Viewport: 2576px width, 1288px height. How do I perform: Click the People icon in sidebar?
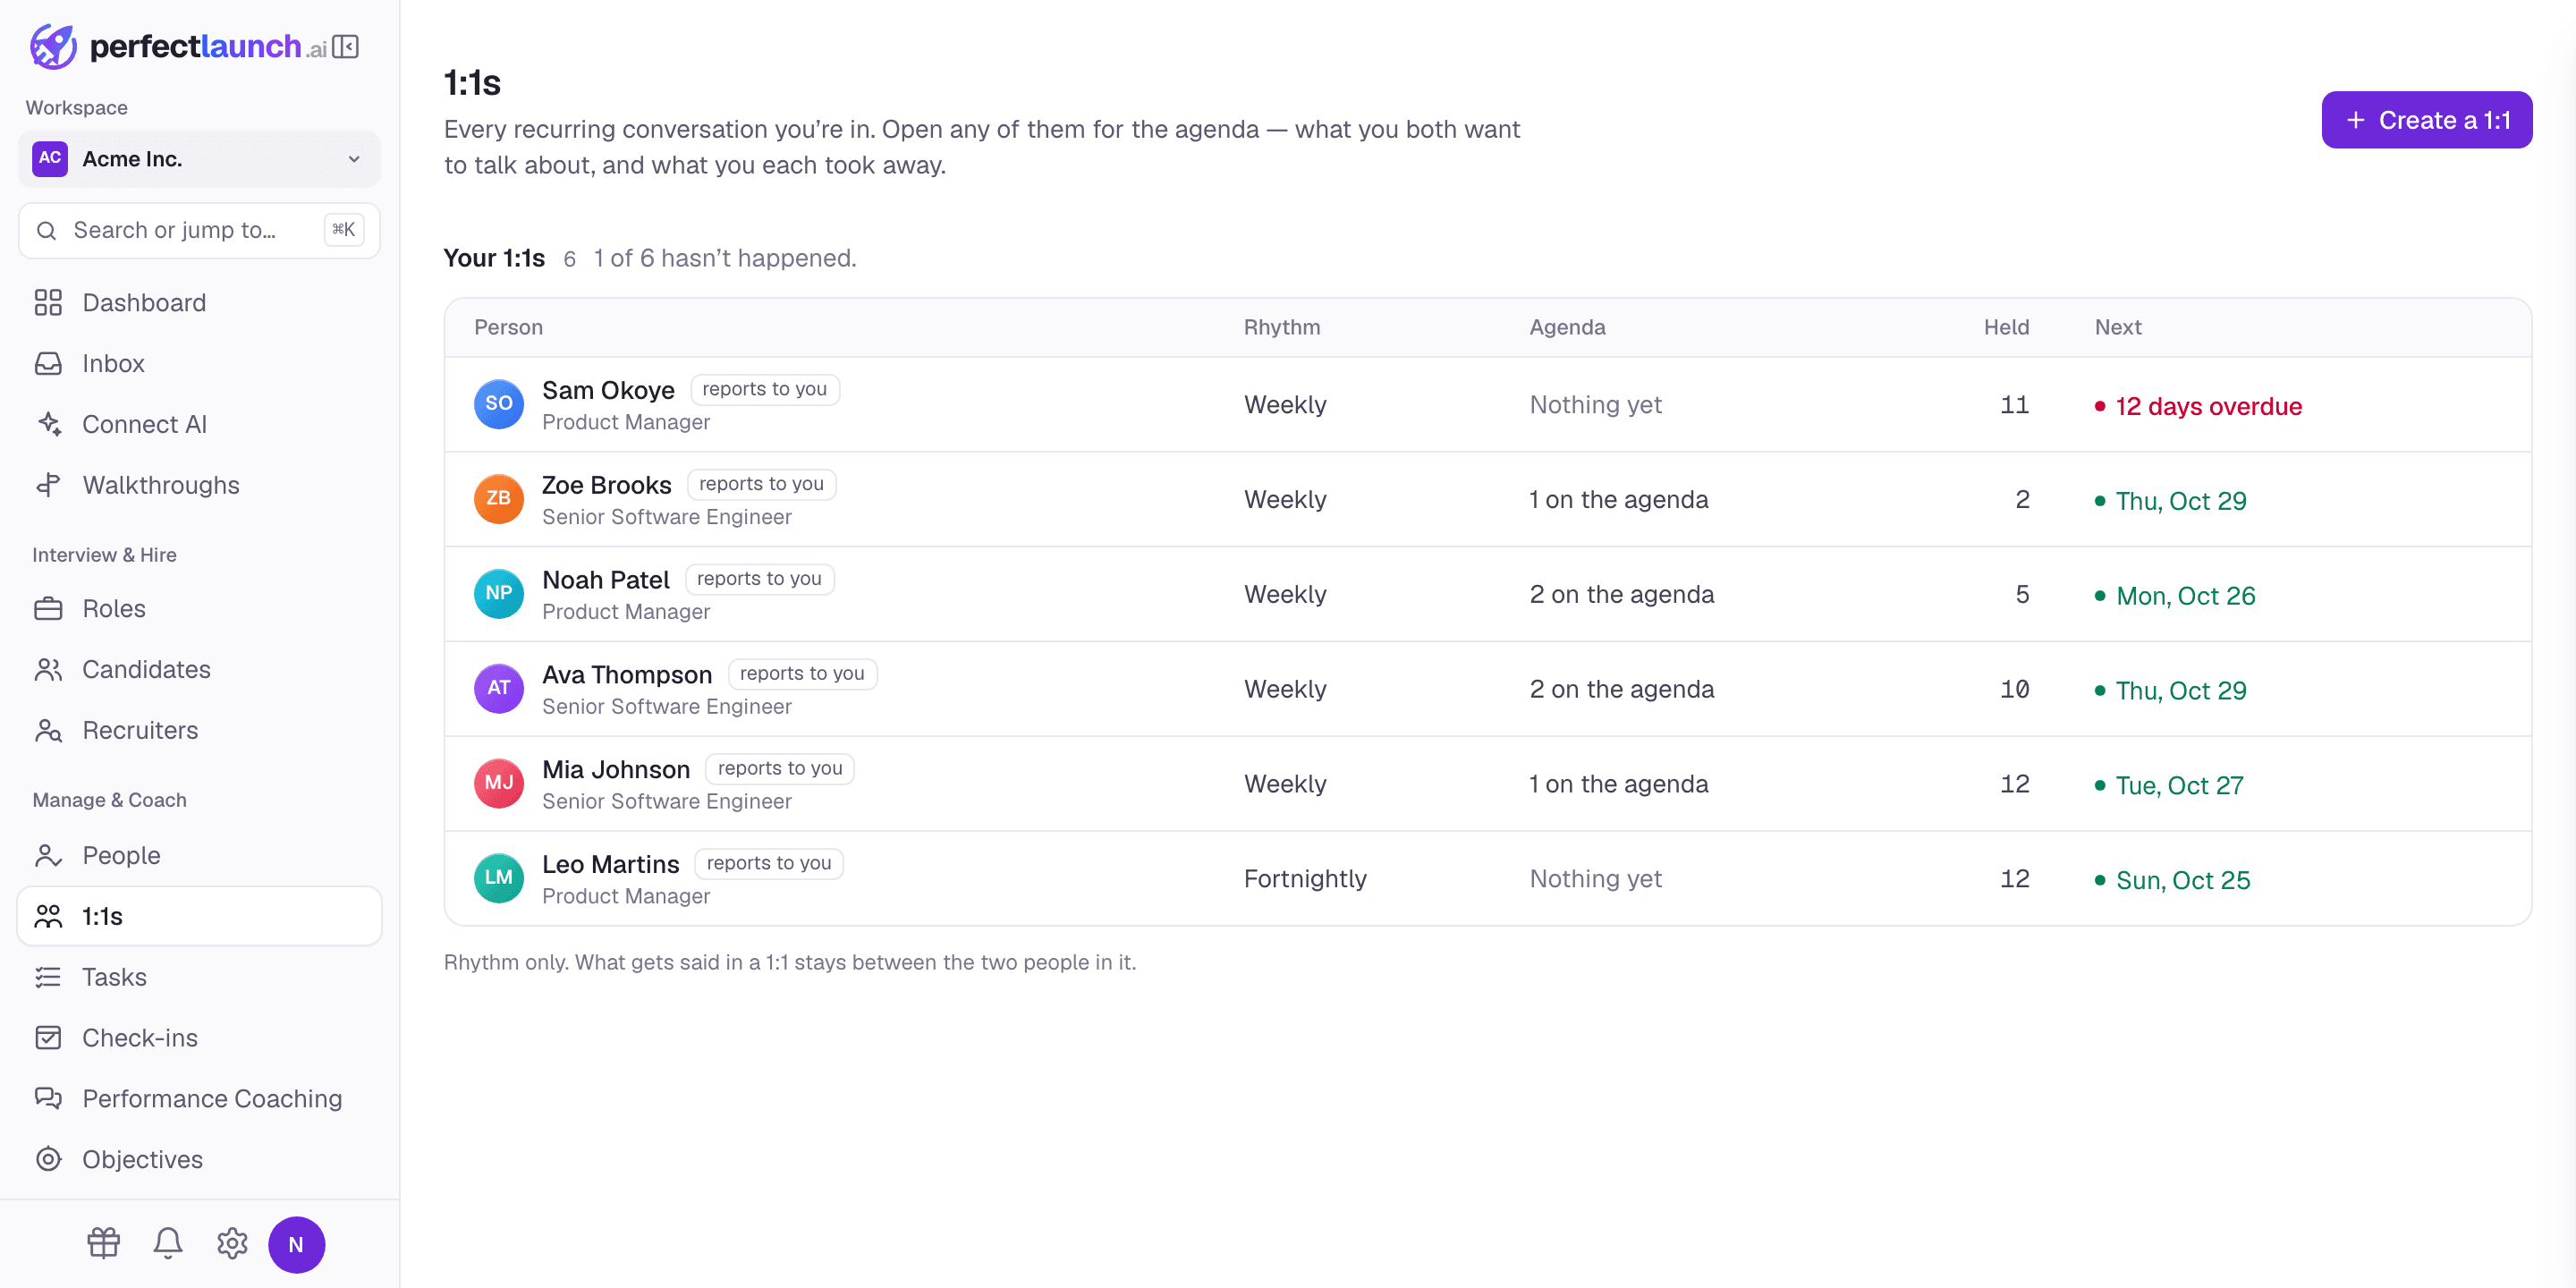(48, 855)
